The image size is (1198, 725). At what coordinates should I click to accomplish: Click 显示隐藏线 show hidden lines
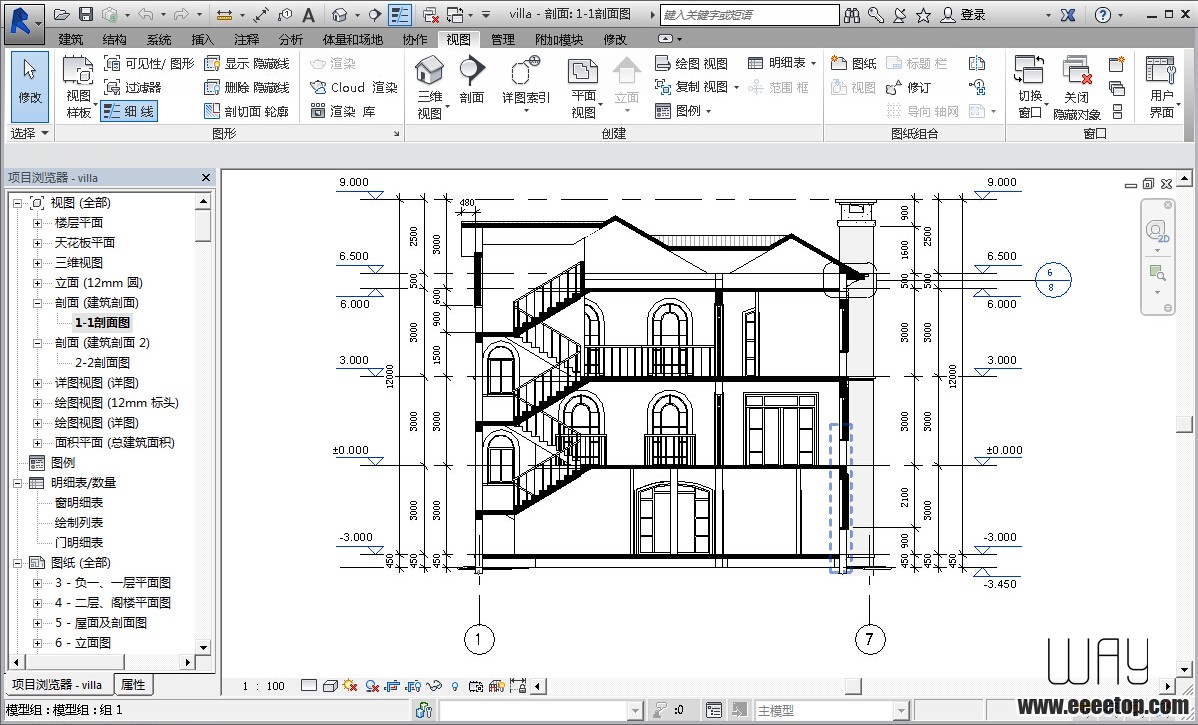(247, 63)
